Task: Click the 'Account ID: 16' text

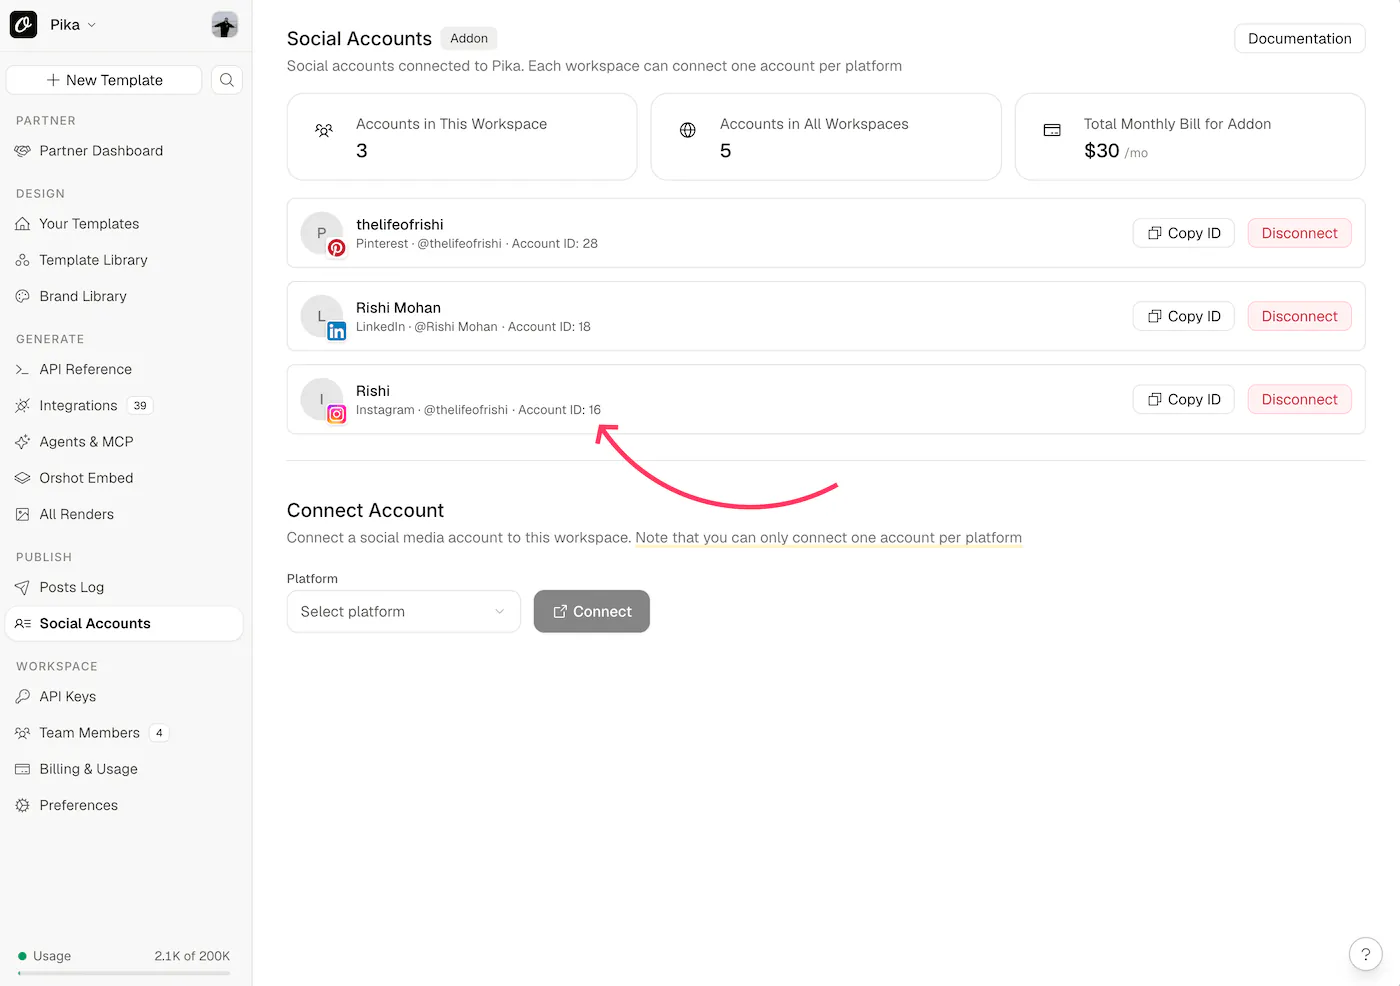Action: coord(560,409)
